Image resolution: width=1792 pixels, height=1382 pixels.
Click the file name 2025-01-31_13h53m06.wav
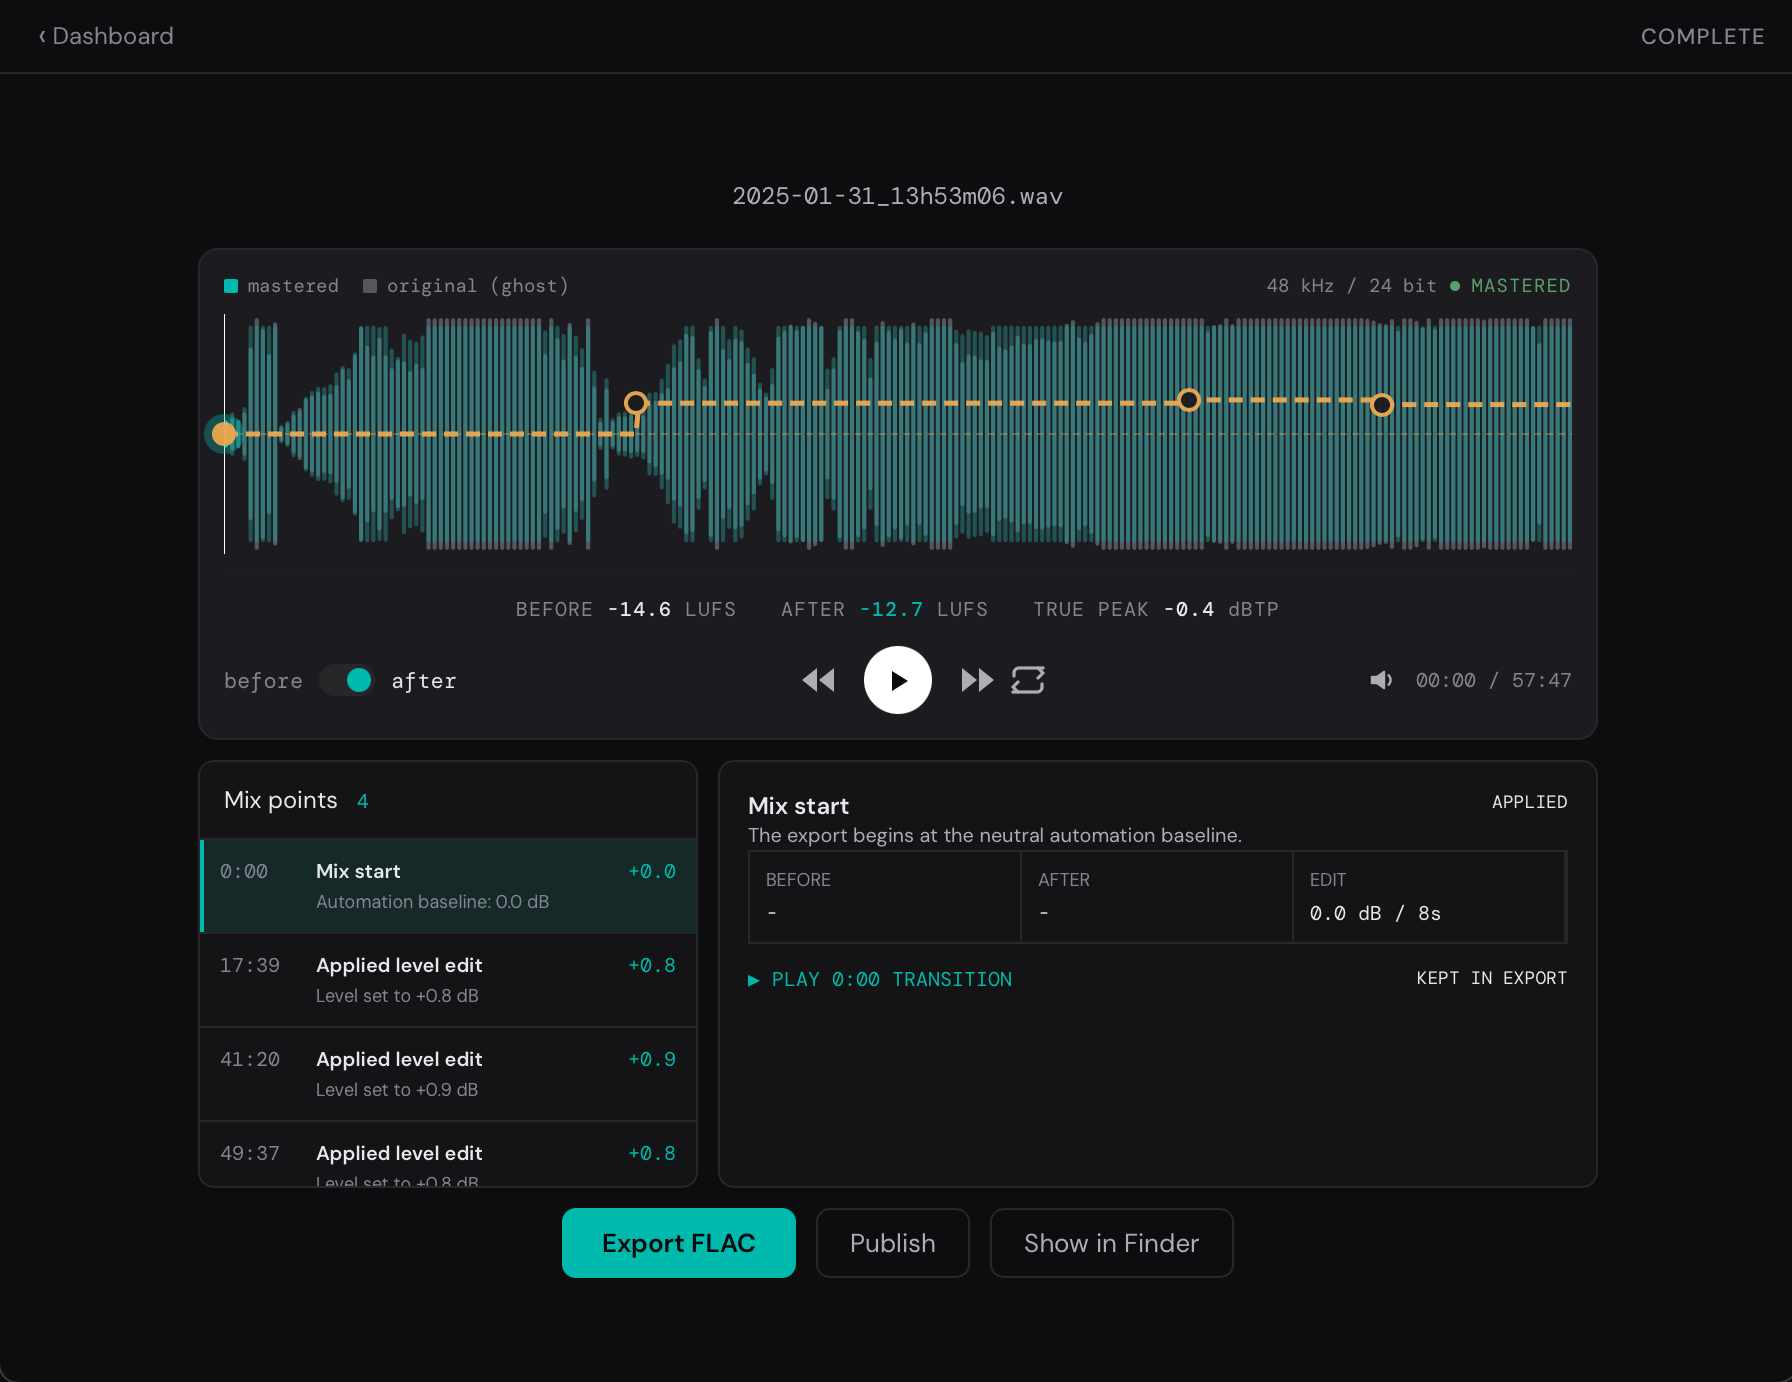897,196
